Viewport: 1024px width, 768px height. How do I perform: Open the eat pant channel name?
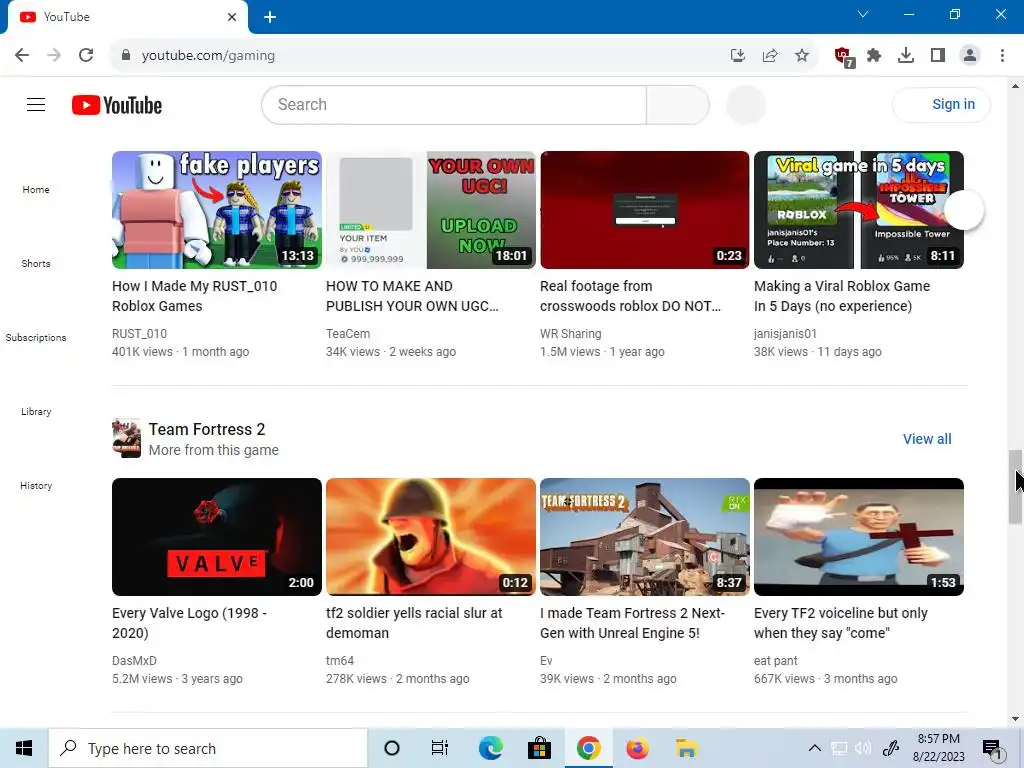775,660
